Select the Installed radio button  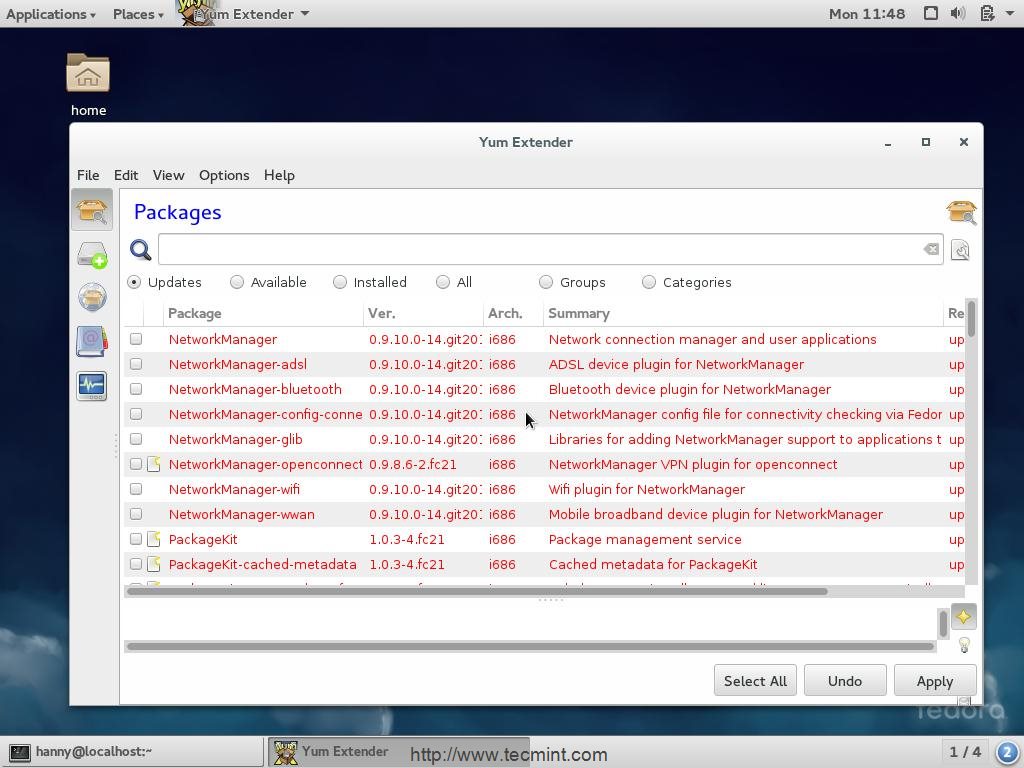[340, 282]
